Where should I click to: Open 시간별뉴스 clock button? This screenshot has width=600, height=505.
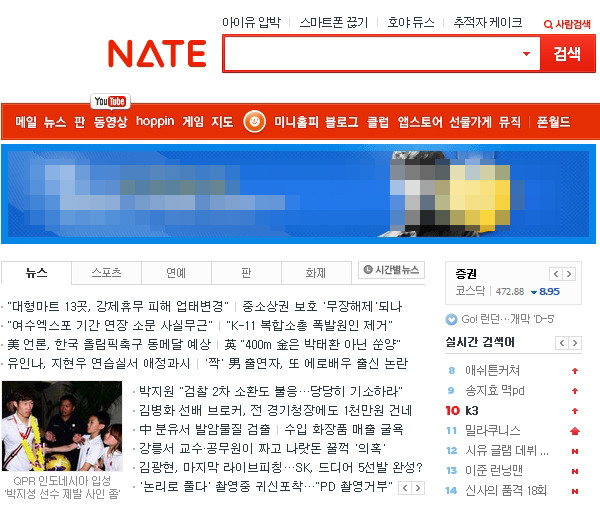point(391,270)
